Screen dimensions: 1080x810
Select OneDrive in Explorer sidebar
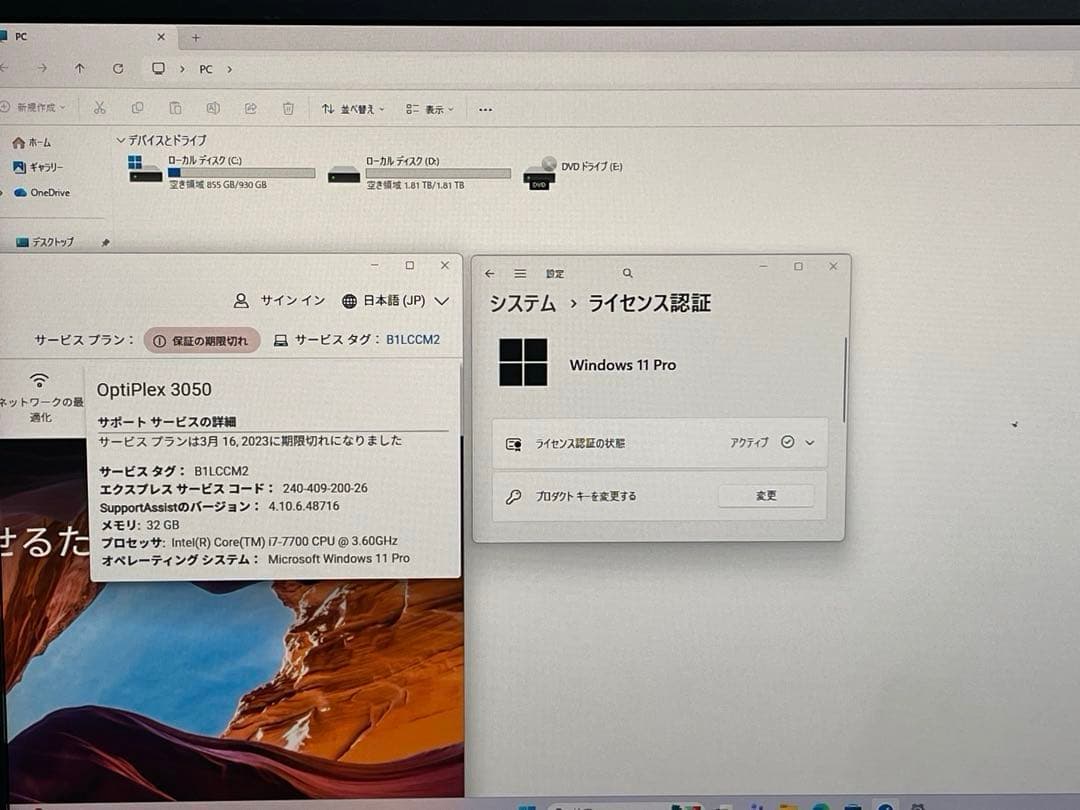coord(41,193)
